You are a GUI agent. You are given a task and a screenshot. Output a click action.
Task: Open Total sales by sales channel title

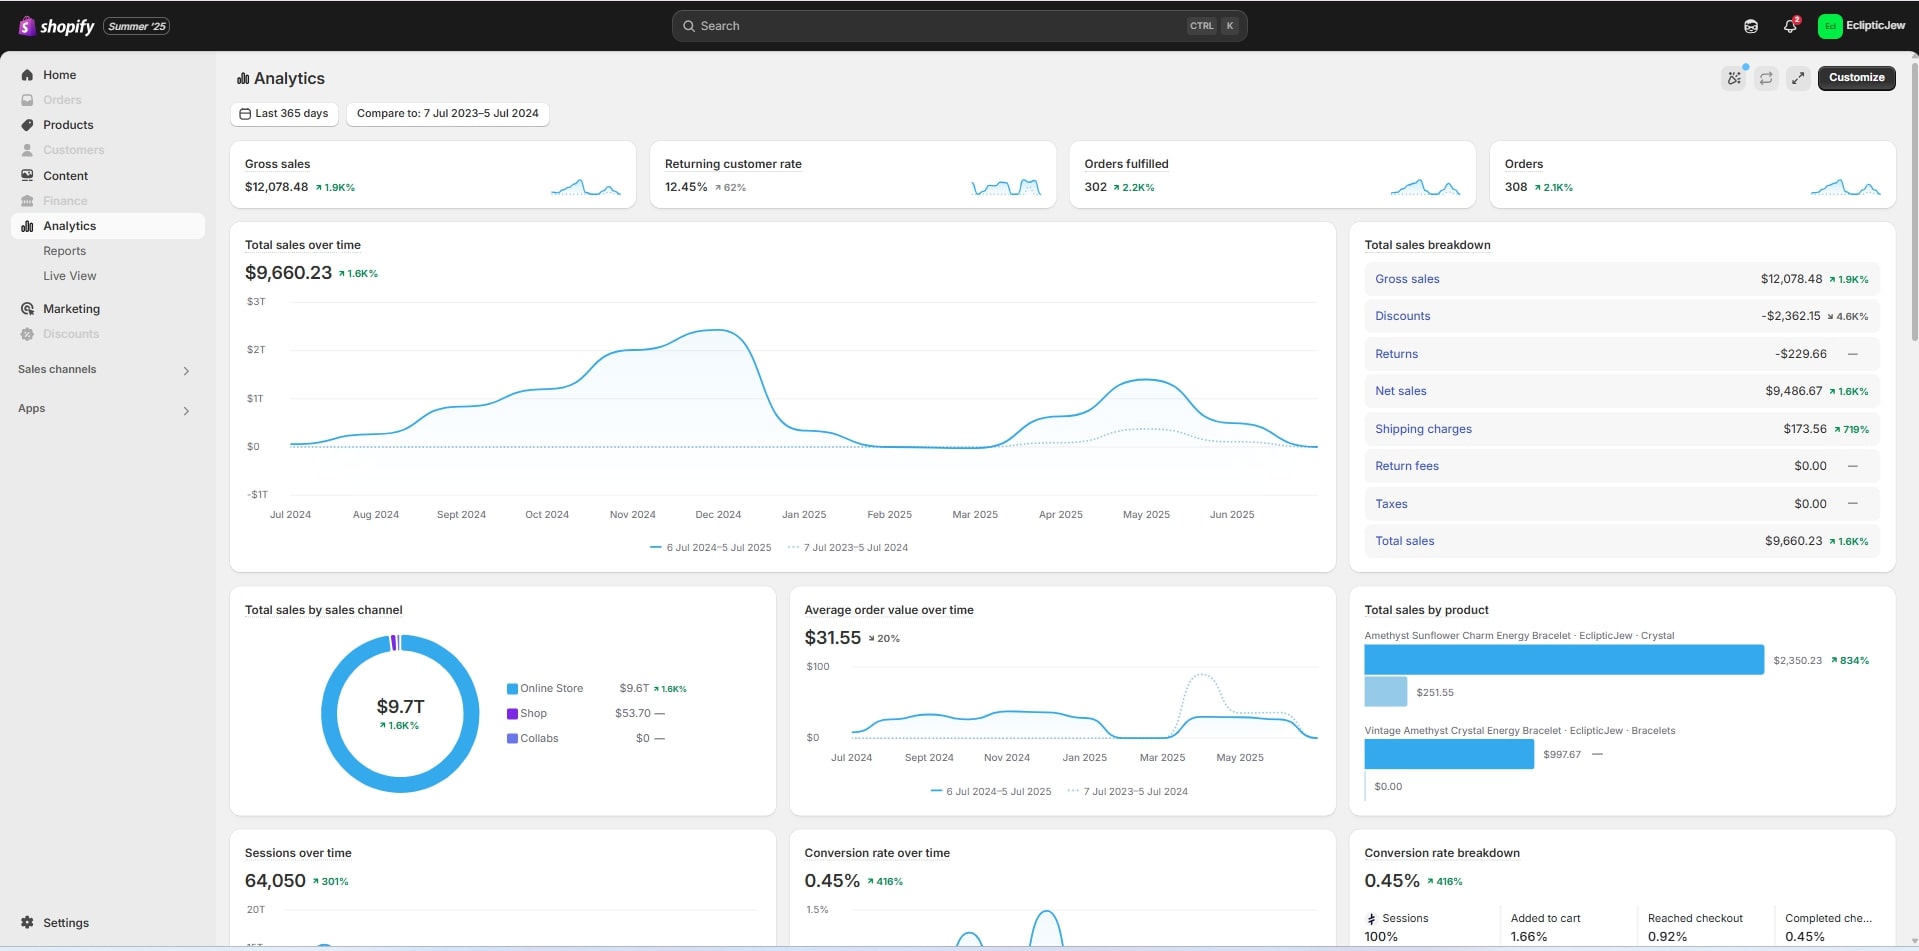click(x=323, y=610)
